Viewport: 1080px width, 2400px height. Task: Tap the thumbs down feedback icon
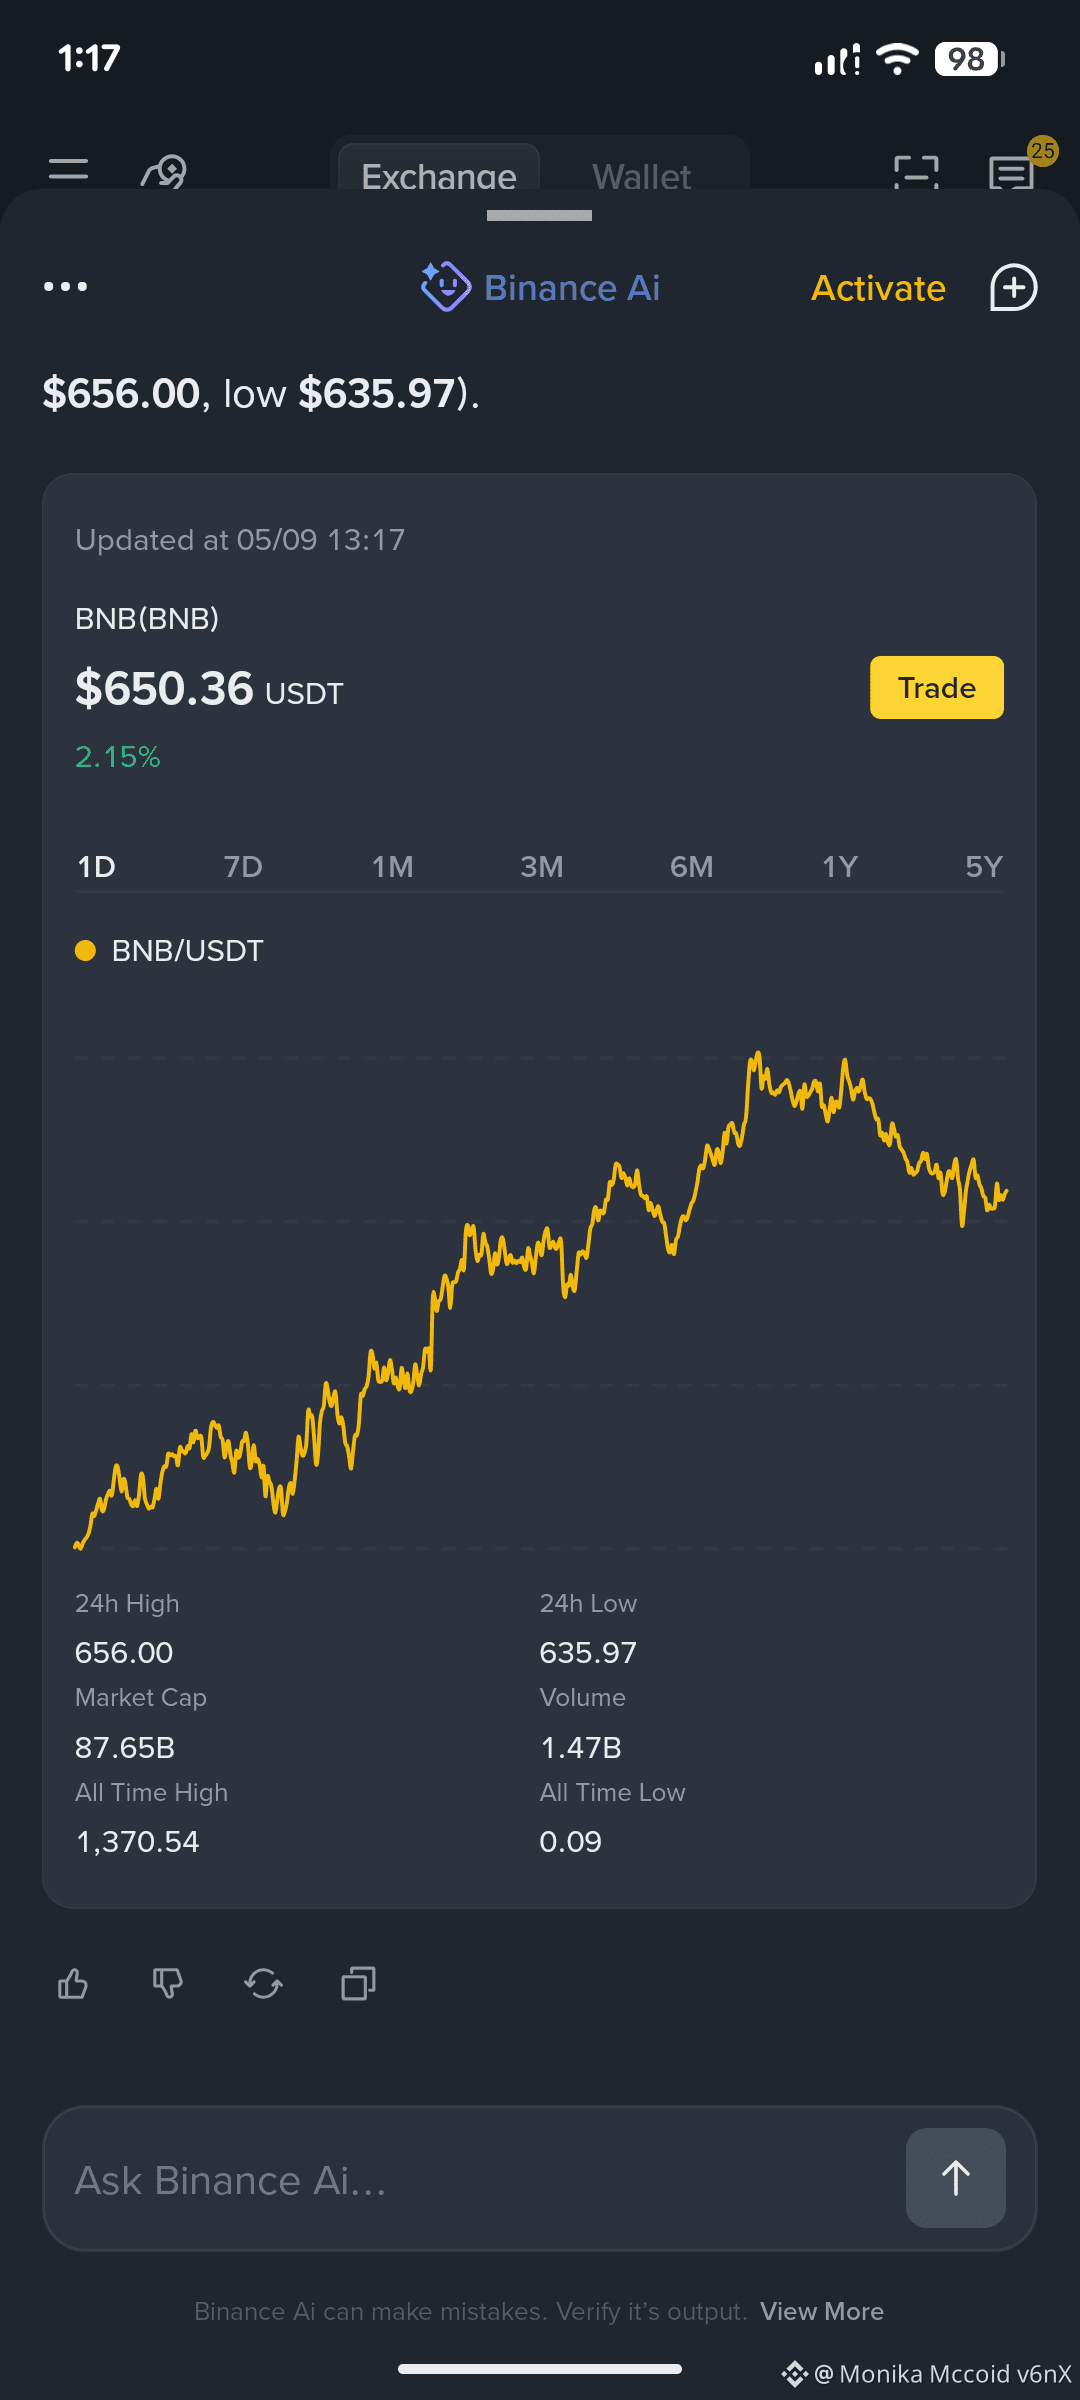click(168, 1983)
